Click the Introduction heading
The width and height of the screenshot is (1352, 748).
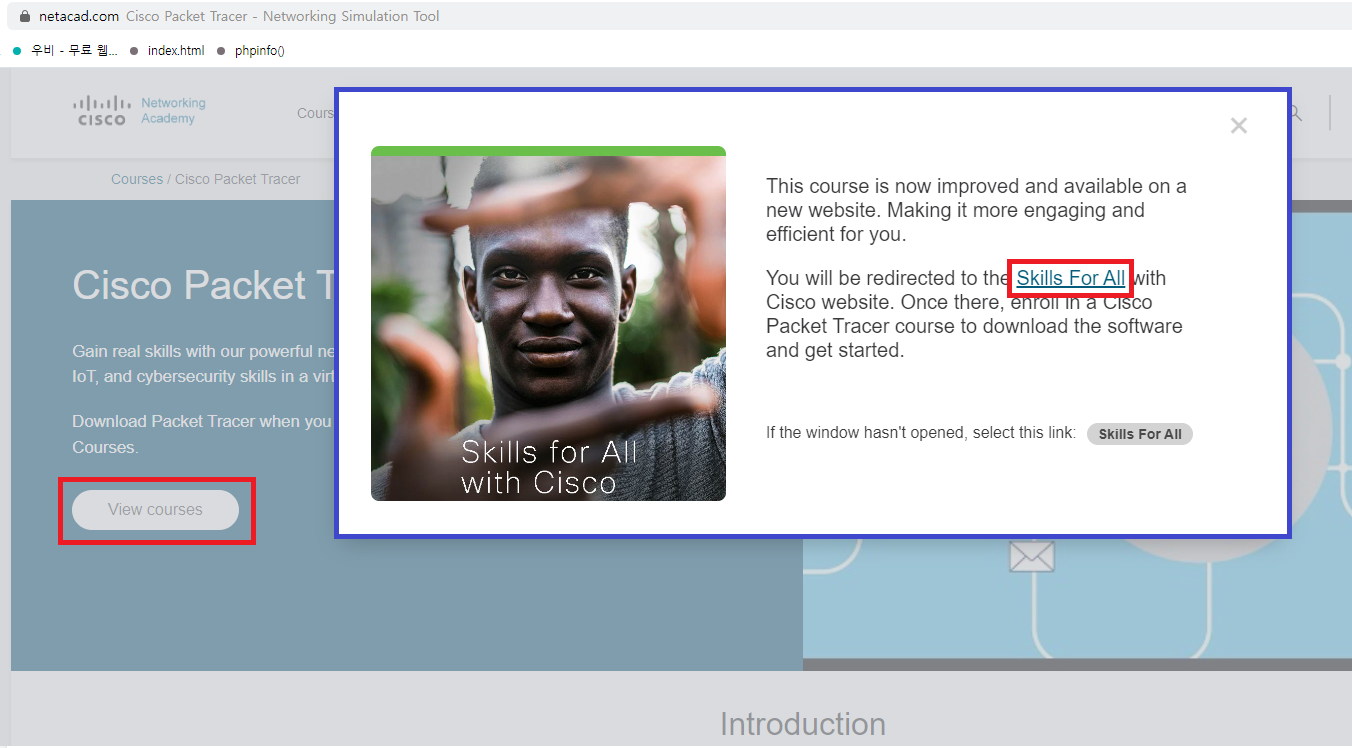pos(803,724)
